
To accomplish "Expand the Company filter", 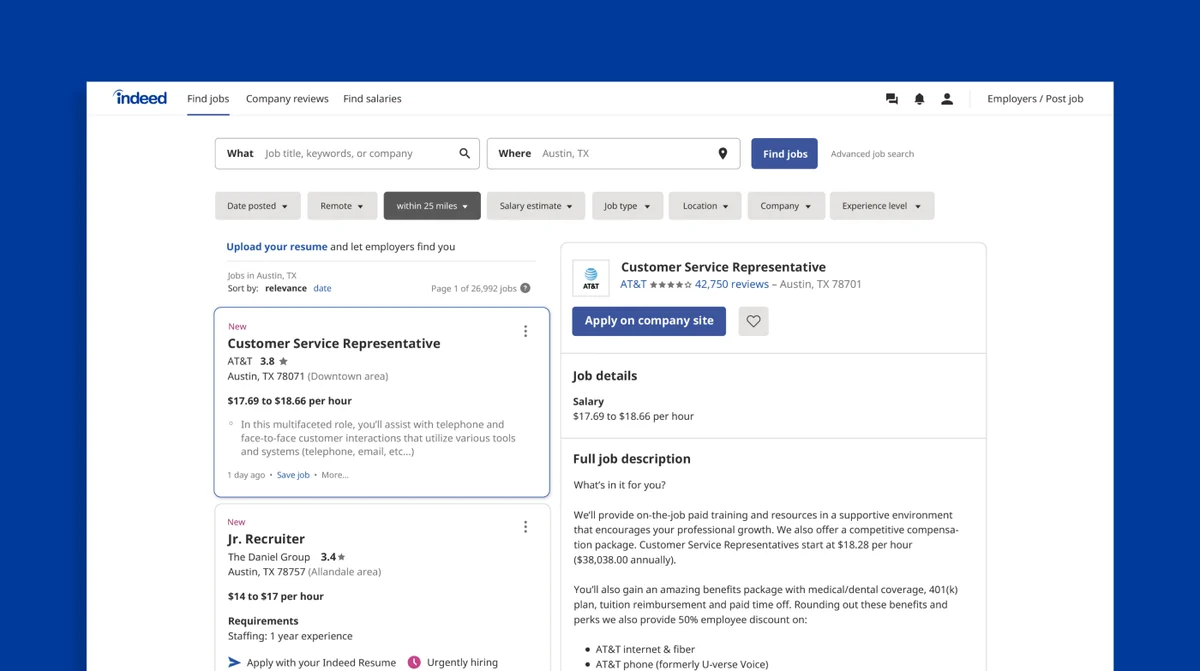I will [x=786, y=206].
